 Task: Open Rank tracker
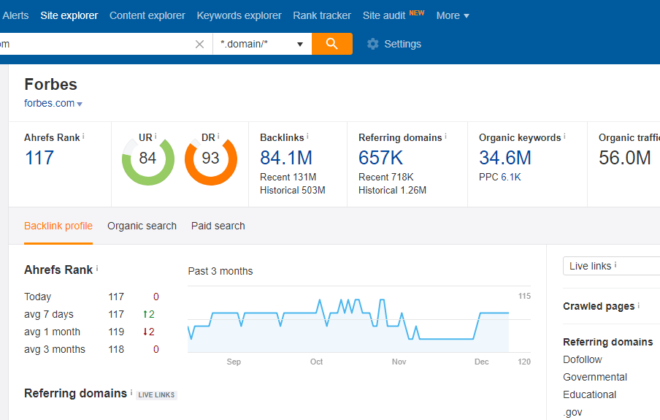click(x=322, y=16)
